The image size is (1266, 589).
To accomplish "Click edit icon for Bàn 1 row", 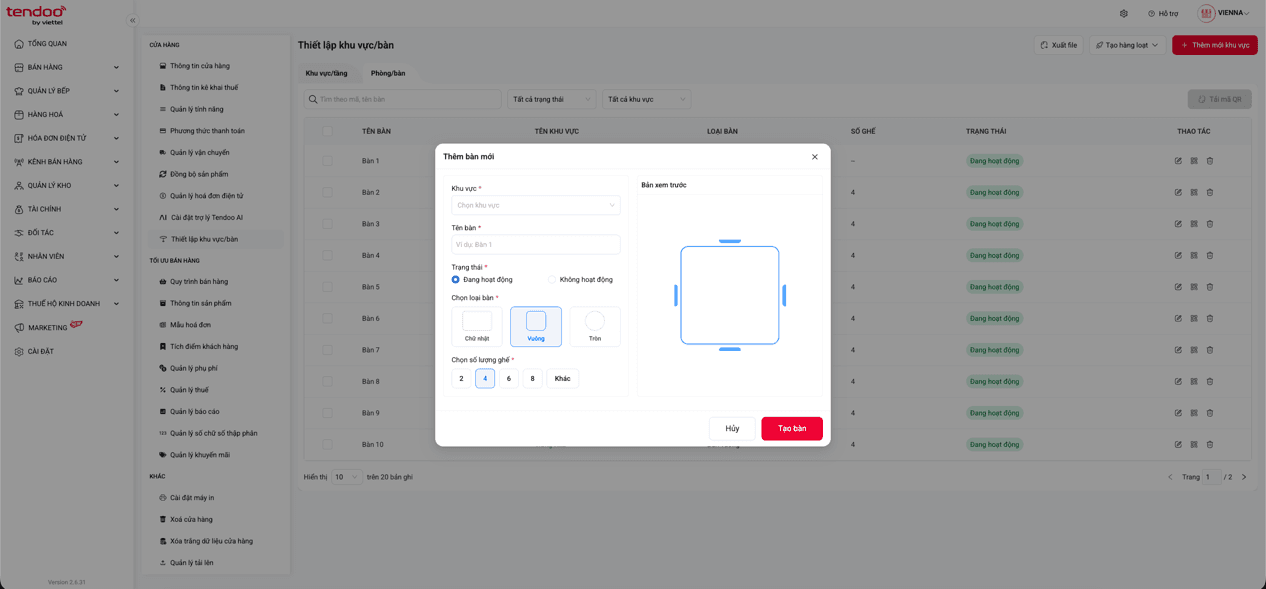I will [1178, 161].
